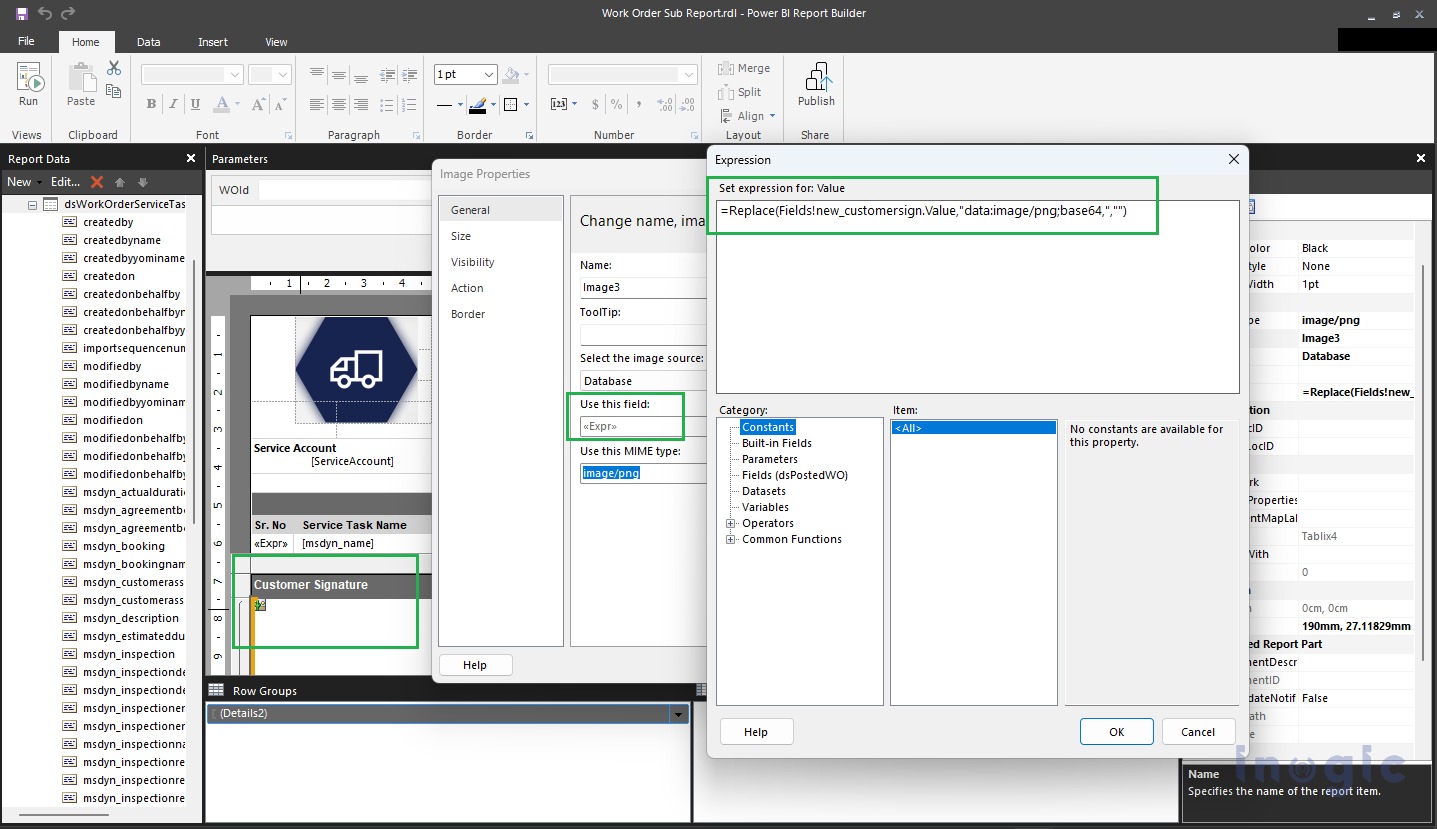
Task: Click the percent style icon
Action: [x=615, y=103]
